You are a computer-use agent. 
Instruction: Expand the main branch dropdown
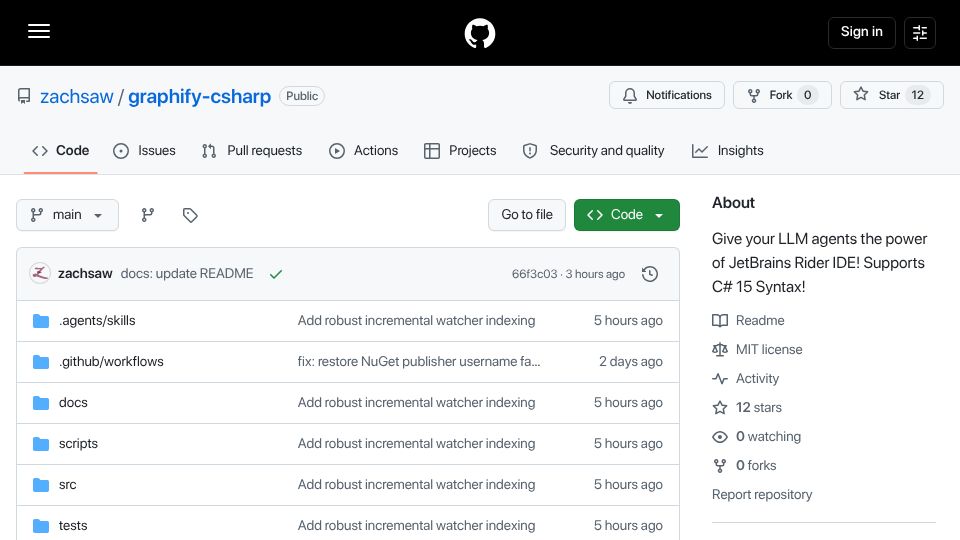(x=67, y=215)
